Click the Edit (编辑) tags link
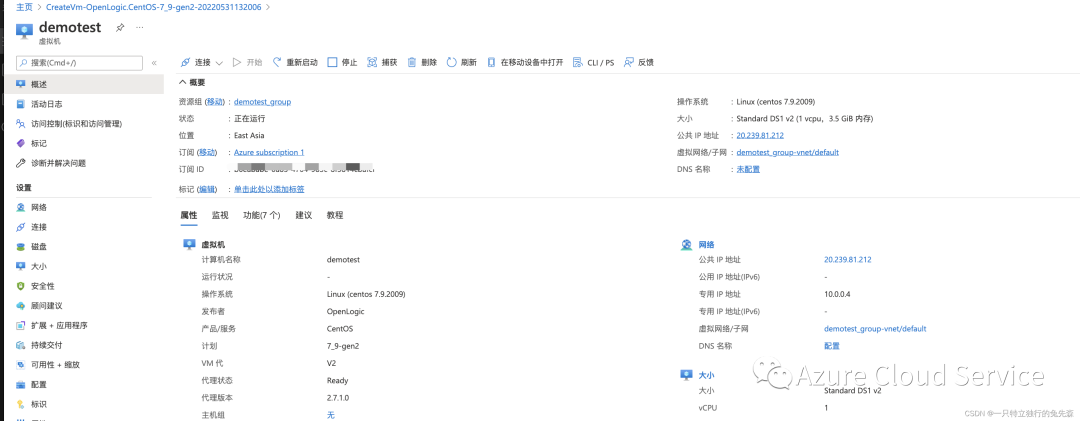 pos(207,189)
